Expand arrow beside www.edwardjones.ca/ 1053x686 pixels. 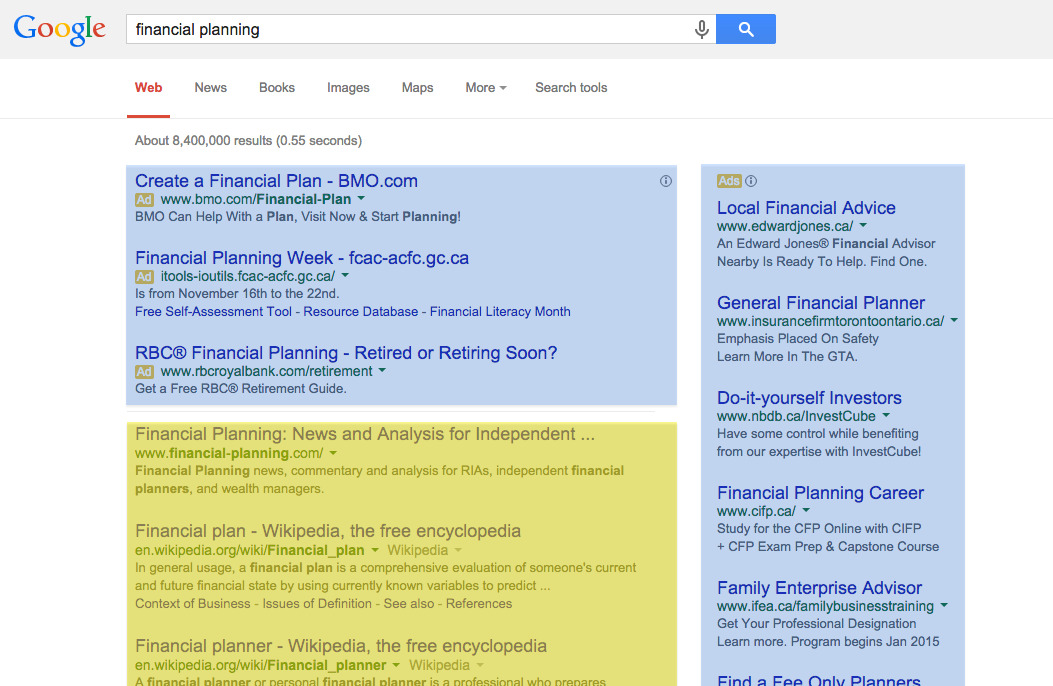tap(864, 226)
